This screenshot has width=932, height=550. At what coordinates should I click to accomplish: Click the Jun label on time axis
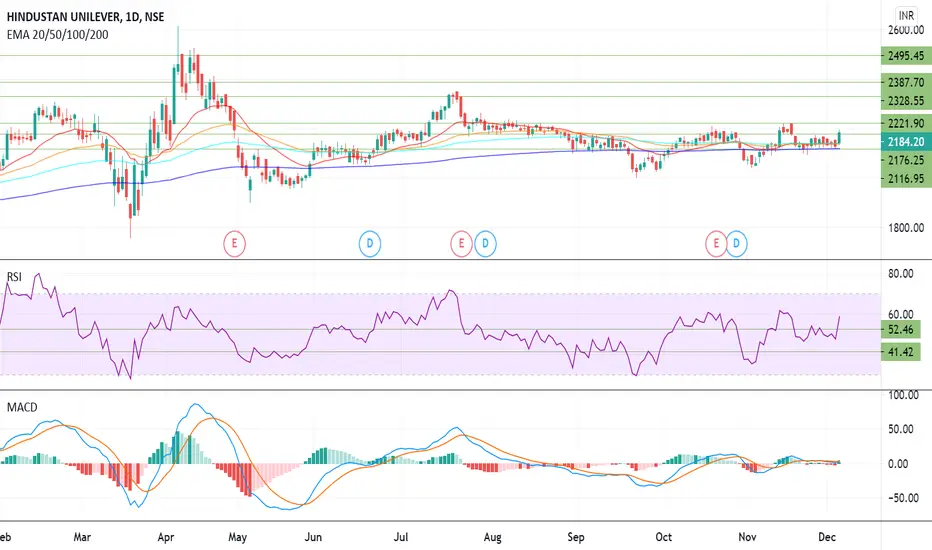click(313, 537)
